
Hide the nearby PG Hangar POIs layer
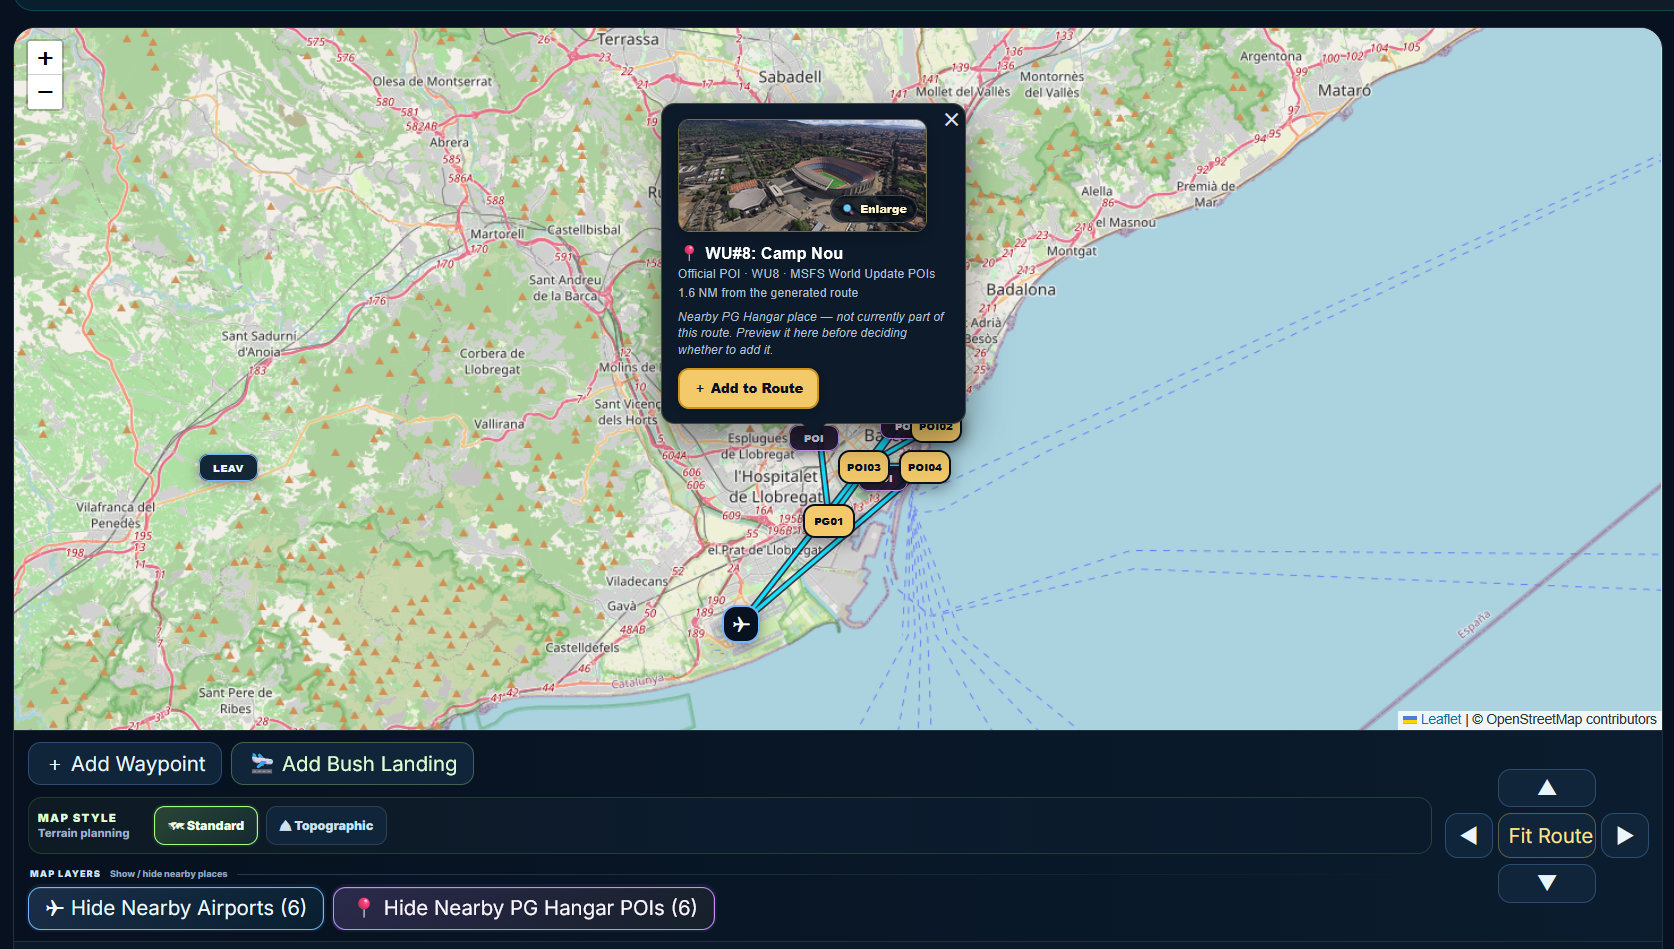(x=524, y=908)
